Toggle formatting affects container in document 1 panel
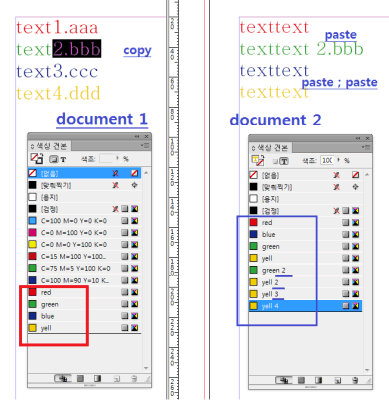389x400 pixels. 54,159
